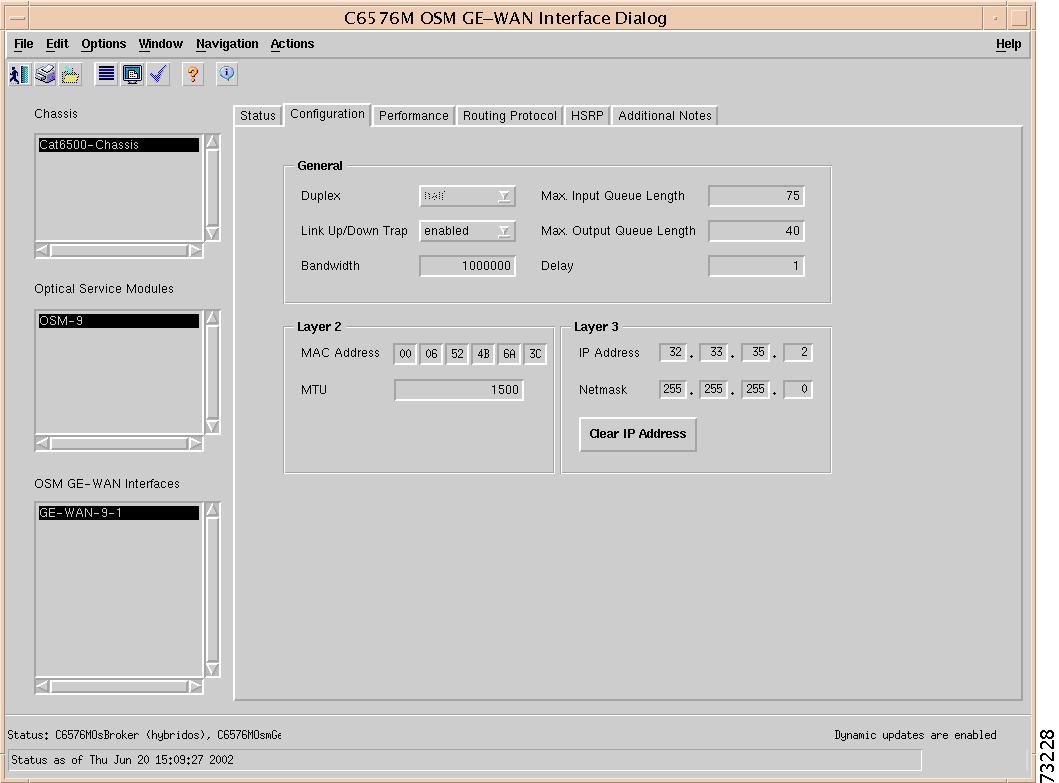Click the last MAC Address octet 3C
Viewport: 1059px width, 783px height.
tap(535, 353)
